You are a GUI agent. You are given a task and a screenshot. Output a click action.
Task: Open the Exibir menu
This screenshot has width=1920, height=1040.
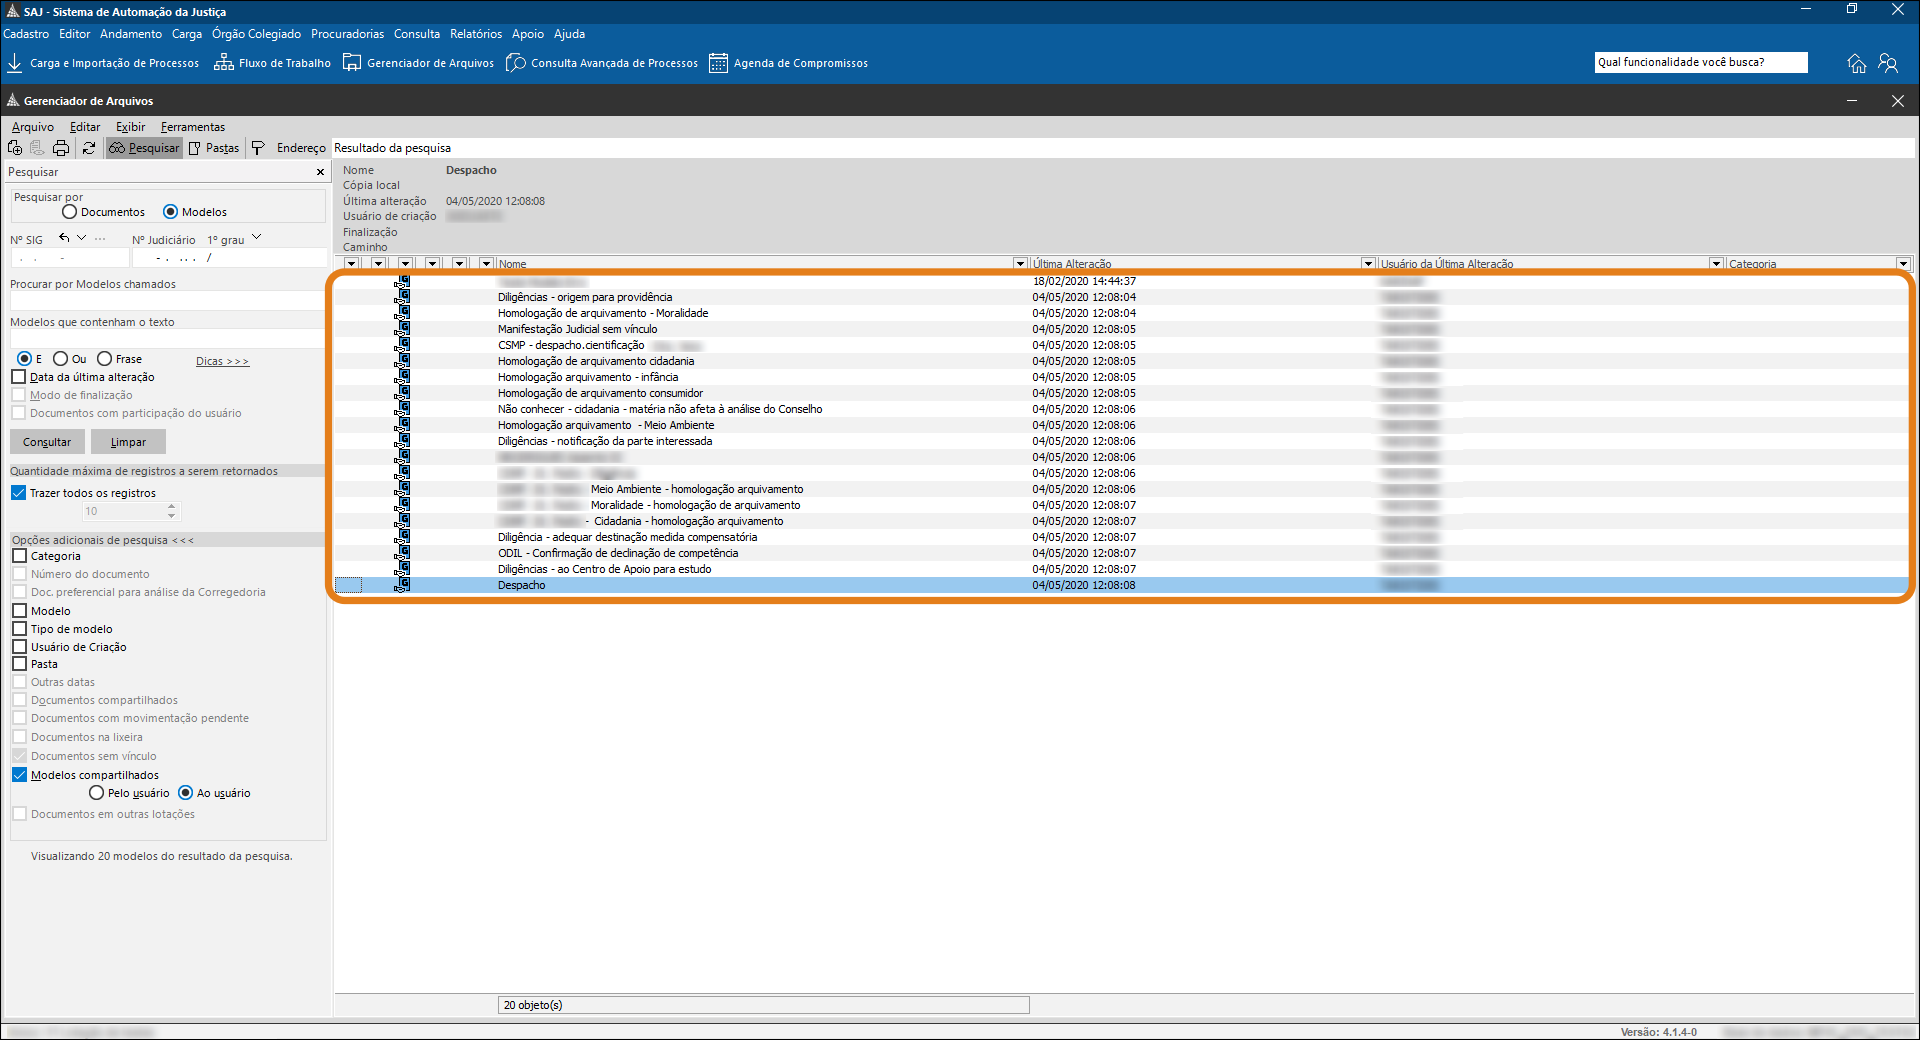(x=130, y=127)
